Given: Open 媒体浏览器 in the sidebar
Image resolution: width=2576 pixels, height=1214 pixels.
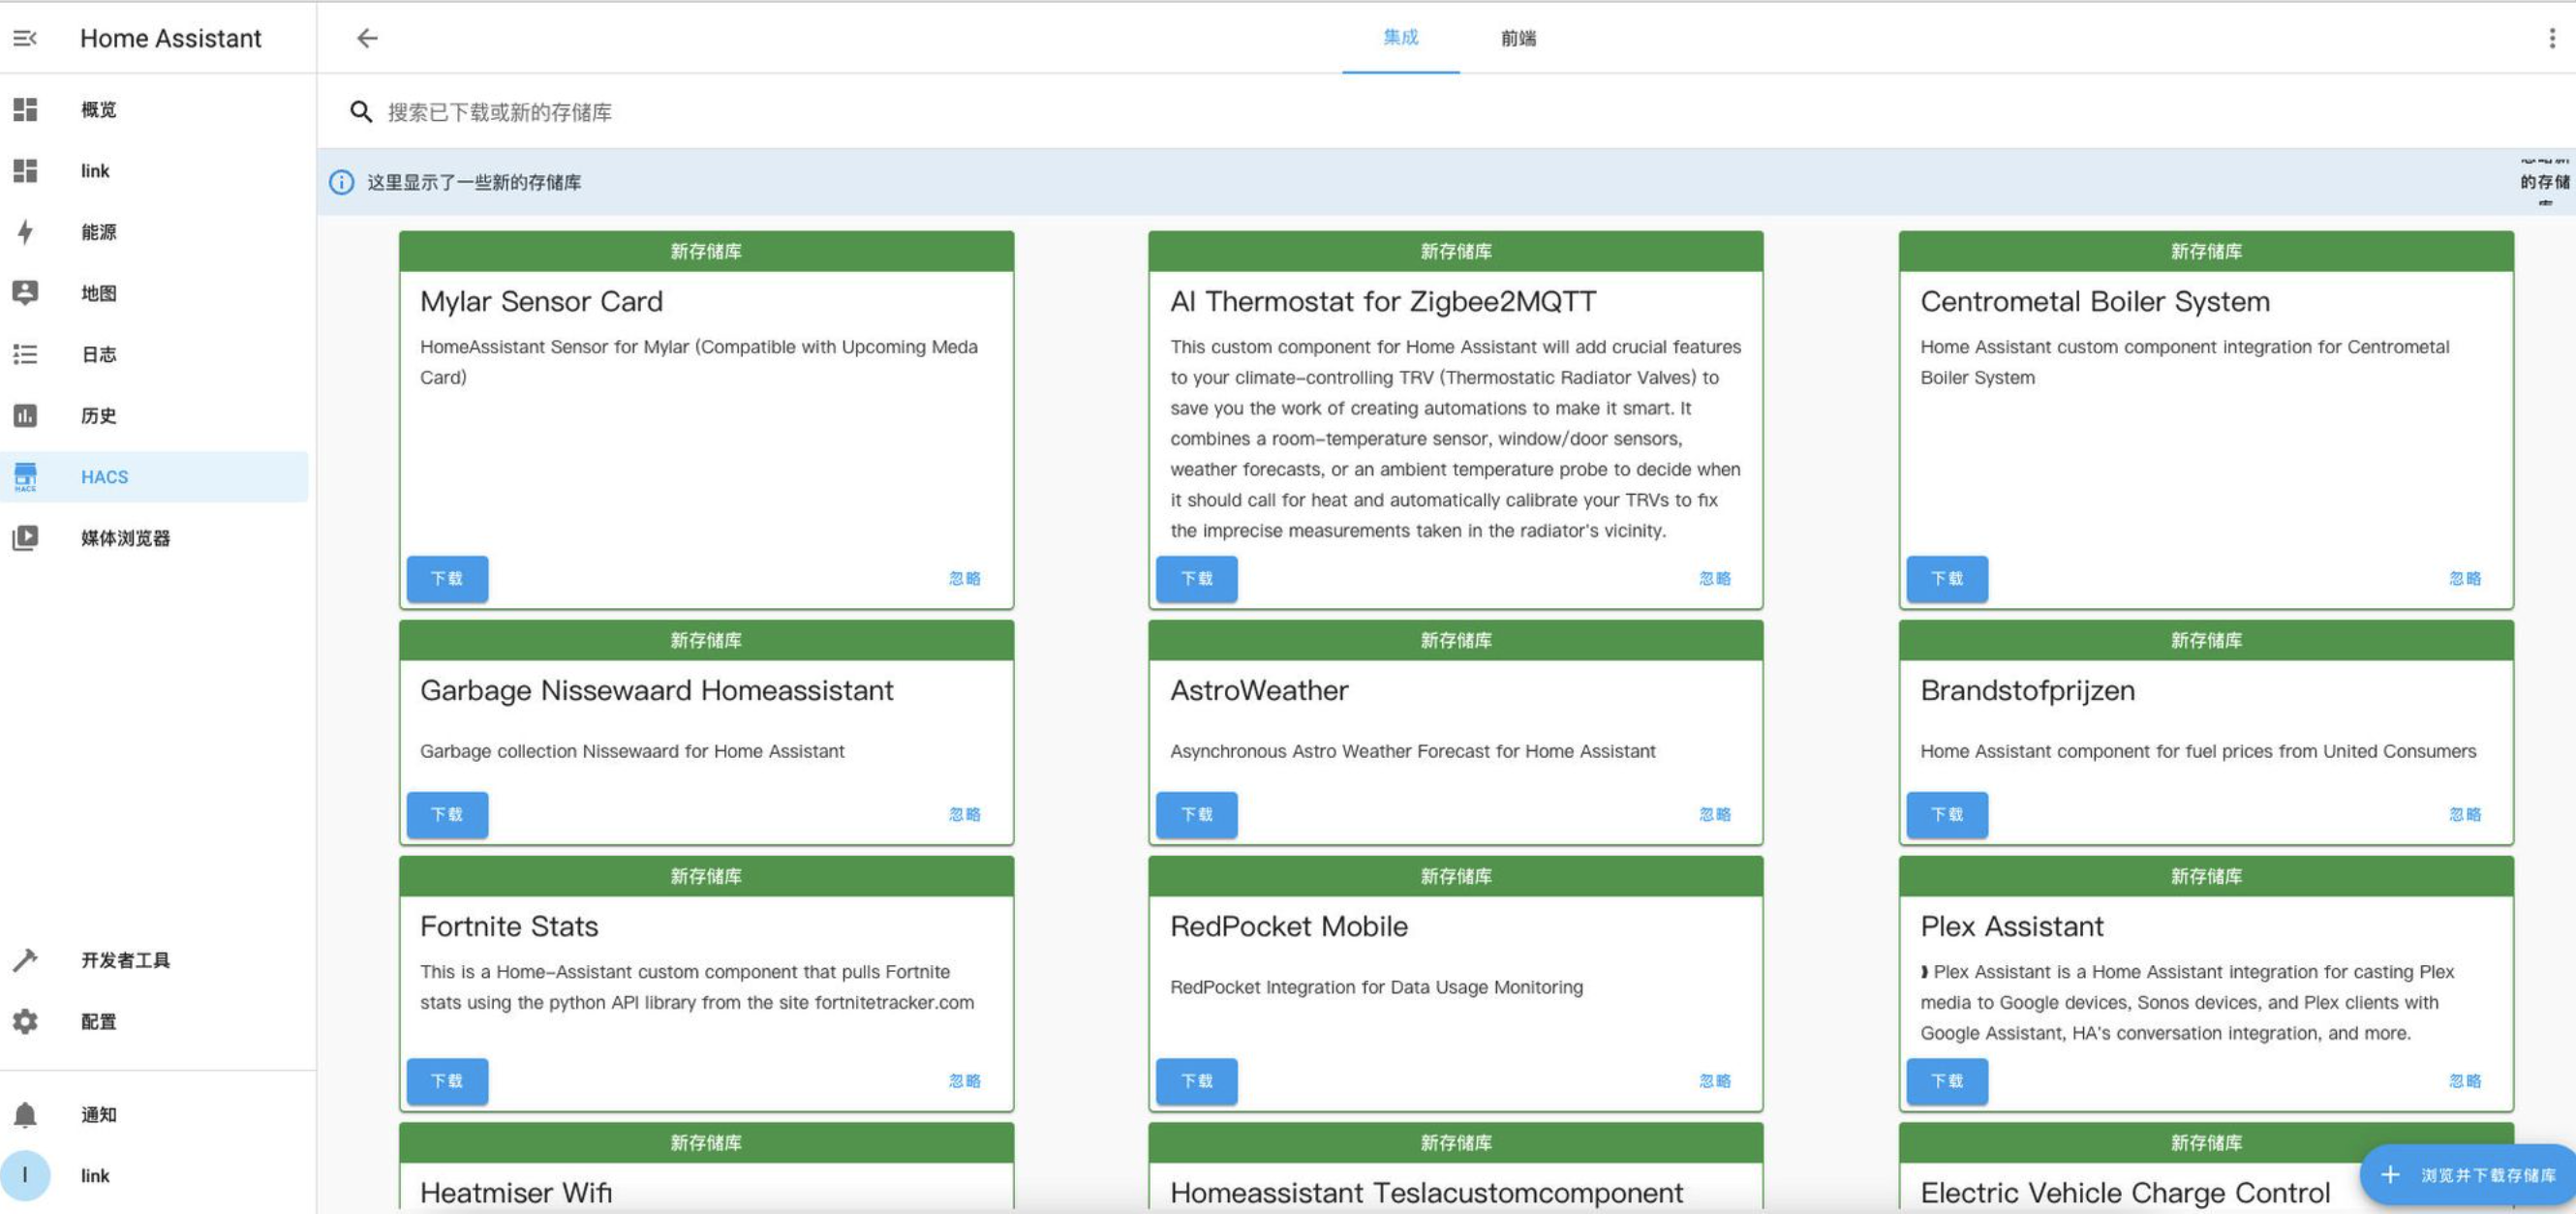Looking at the screenshot, I should pos(154,538).
